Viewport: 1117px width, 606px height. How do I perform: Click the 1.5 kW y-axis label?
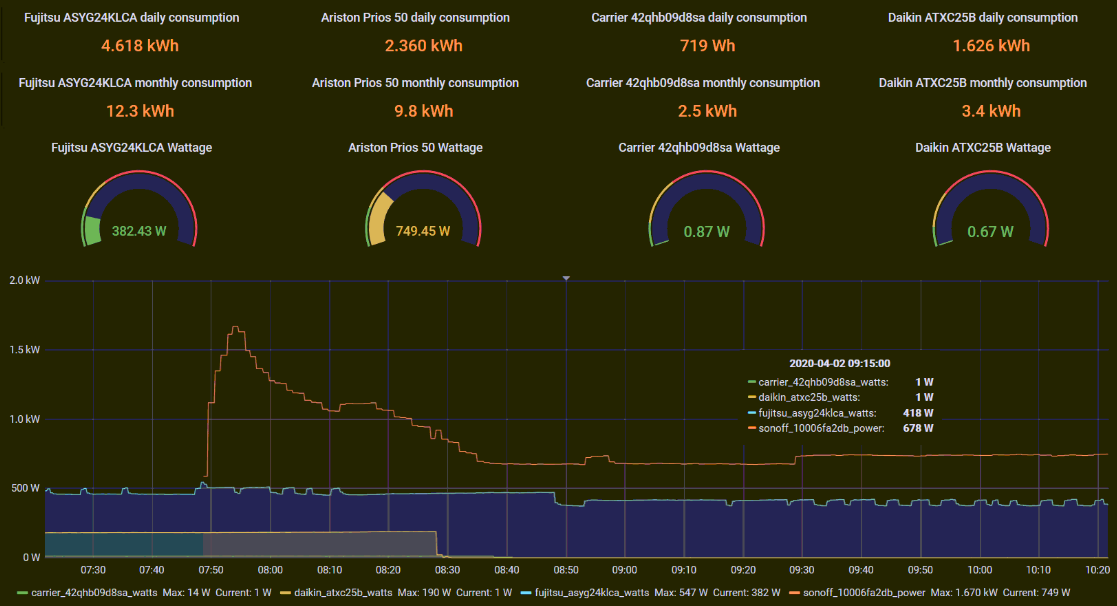[25, 350]
